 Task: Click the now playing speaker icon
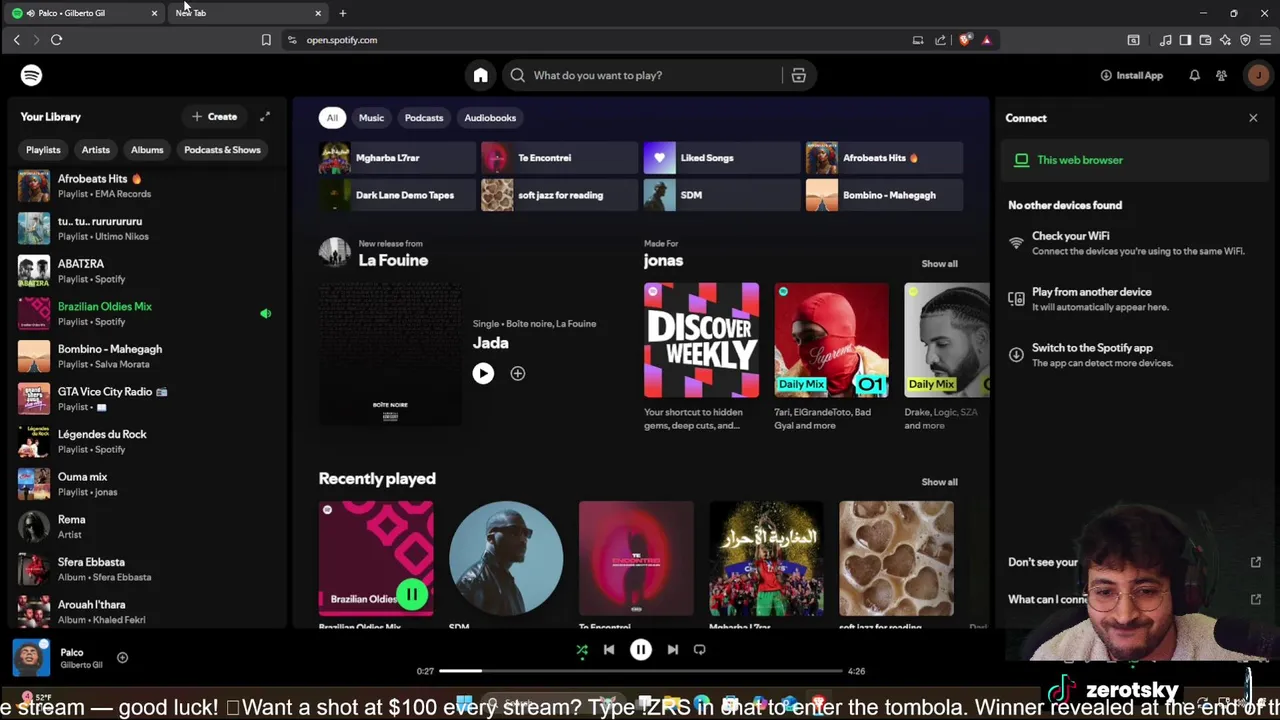[x=265, y=314]
